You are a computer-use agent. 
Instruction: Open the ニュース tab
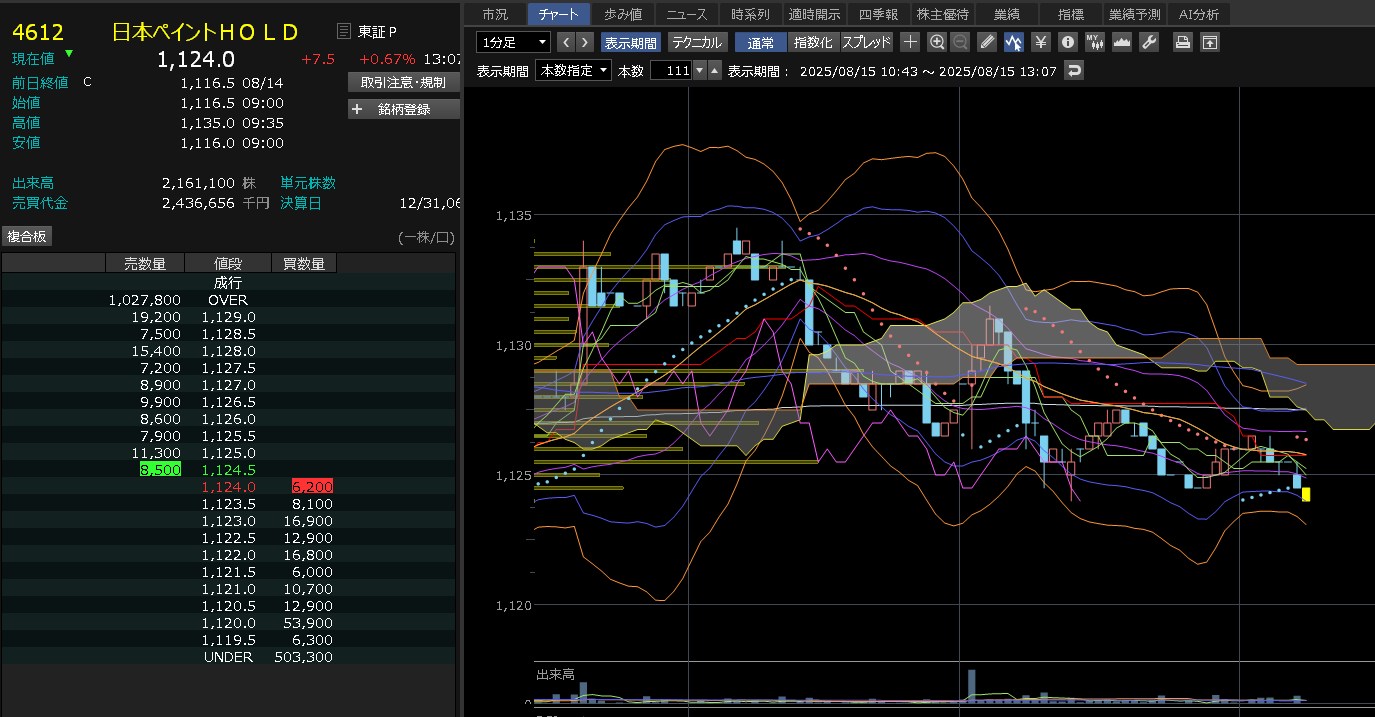click(687, 14)
